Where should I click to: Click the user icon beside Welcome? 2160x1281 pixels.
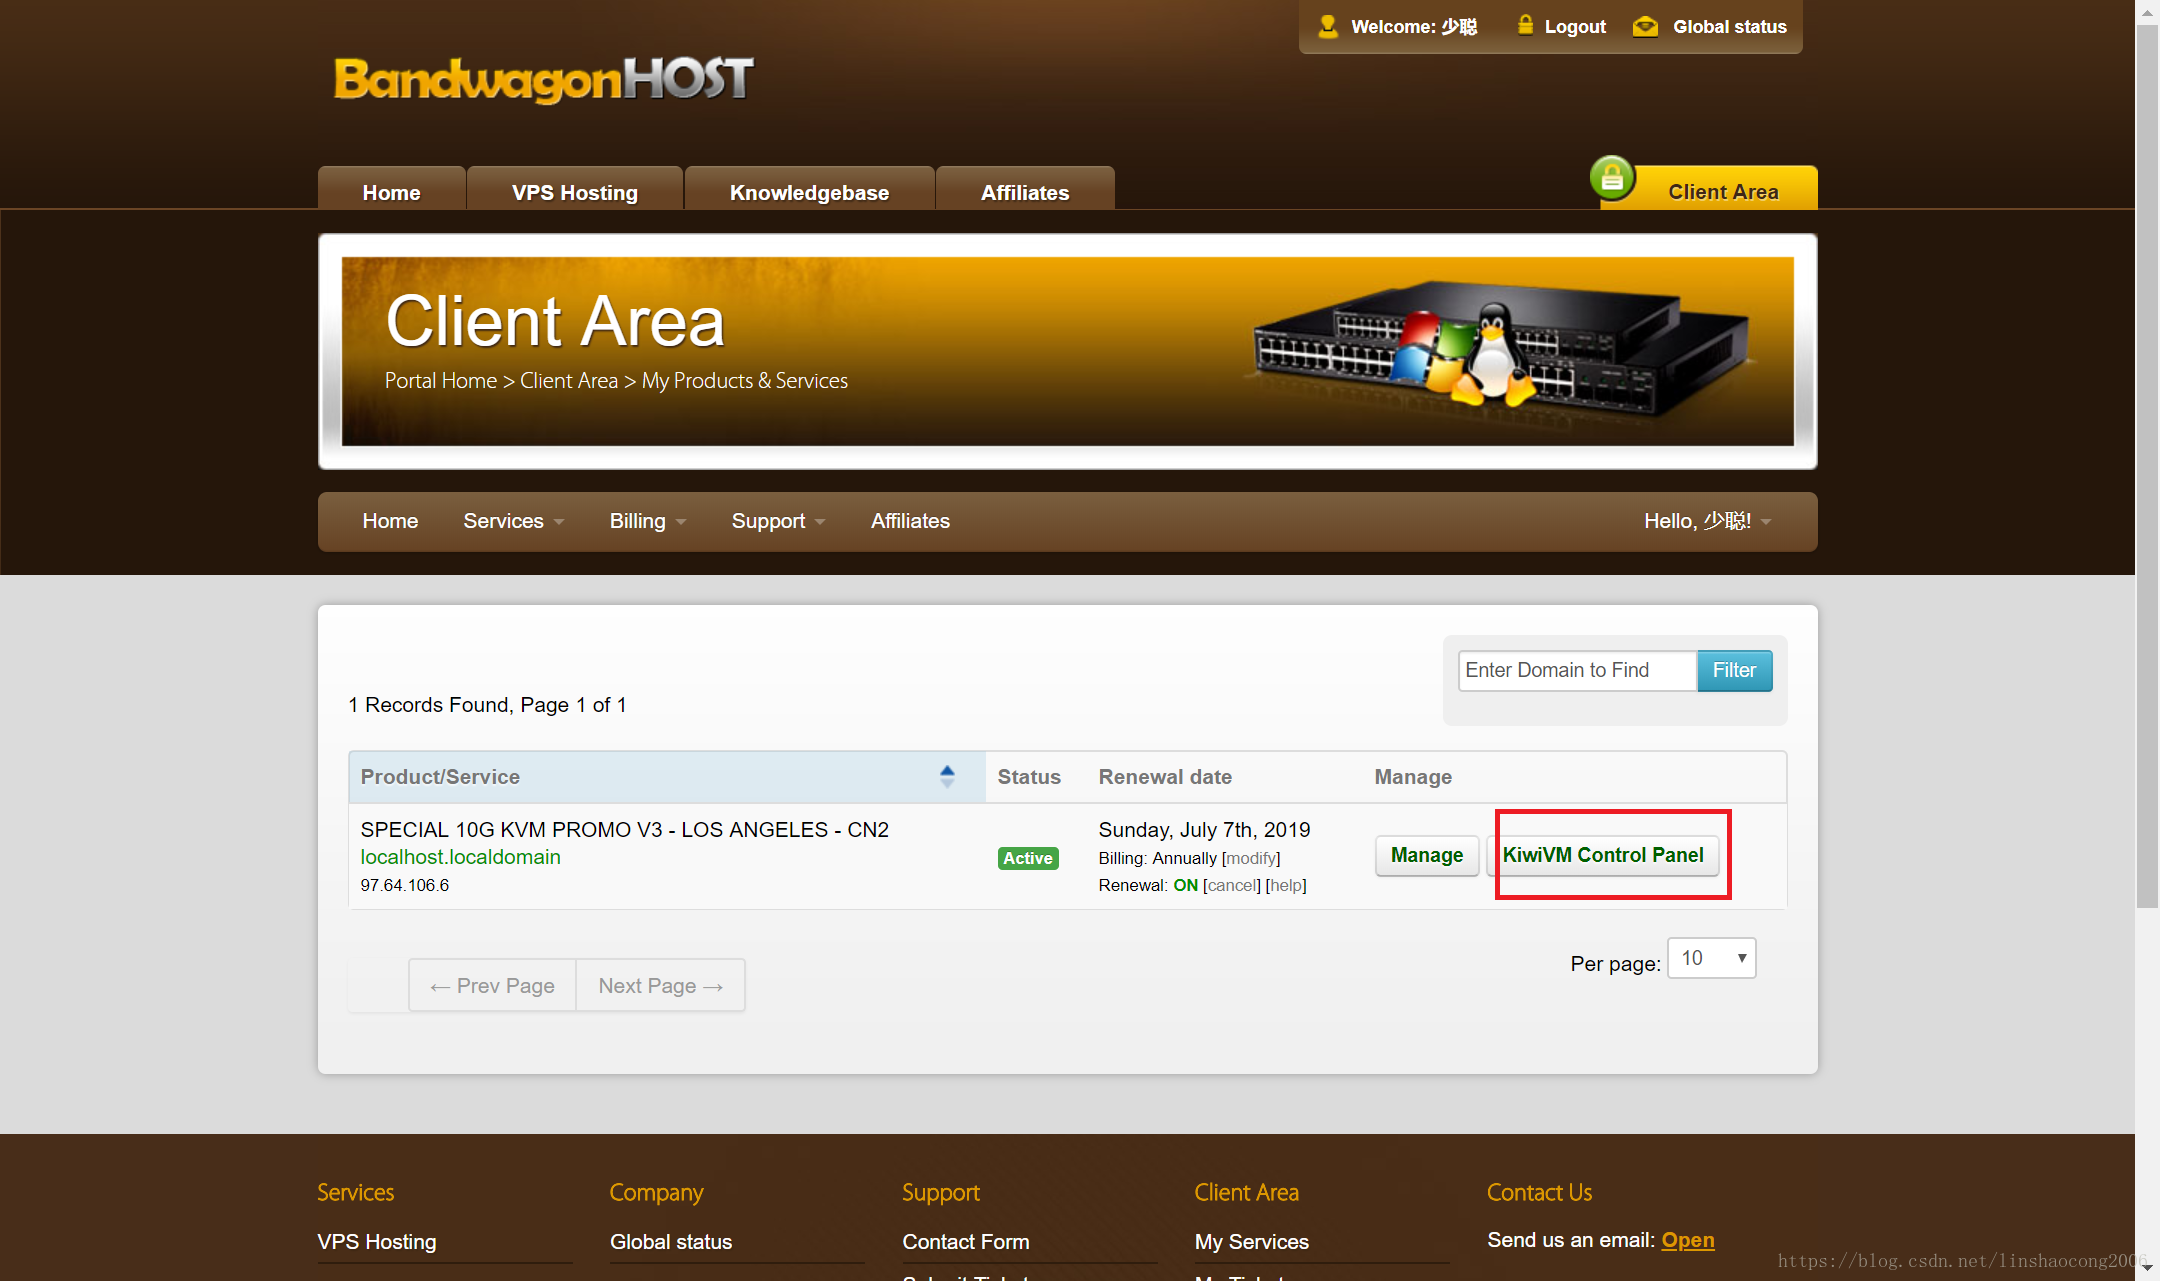(x=1328, y=26)
